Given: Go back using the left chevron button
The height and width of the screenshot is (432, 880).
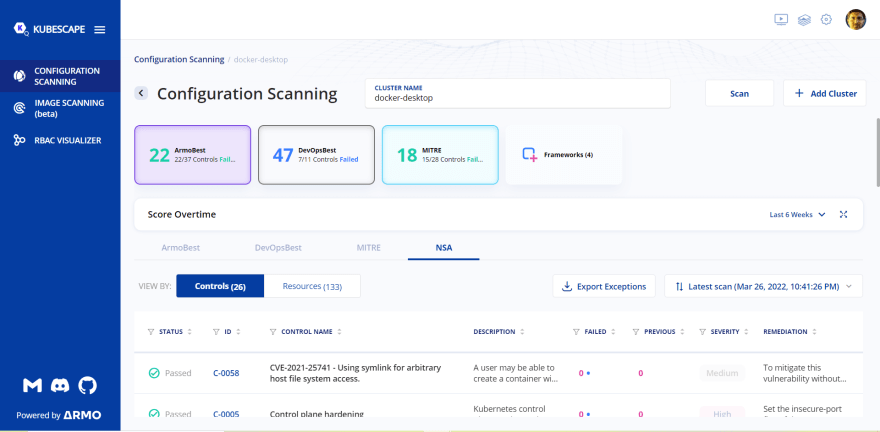Looking at the screenshot, I should point(141,94).
